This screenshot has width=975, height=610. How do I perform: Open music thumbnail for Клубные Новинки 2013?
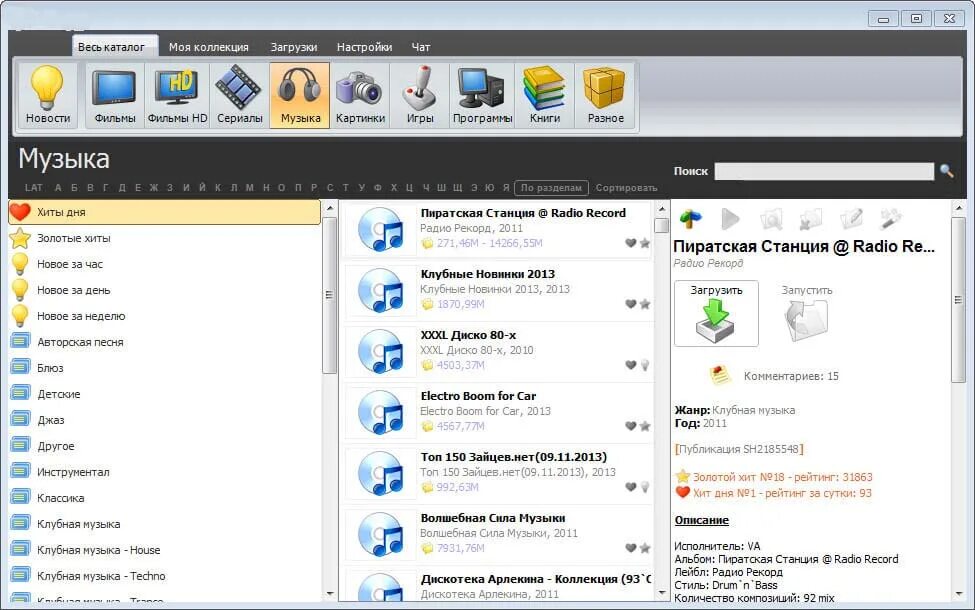tap(381, 290)
